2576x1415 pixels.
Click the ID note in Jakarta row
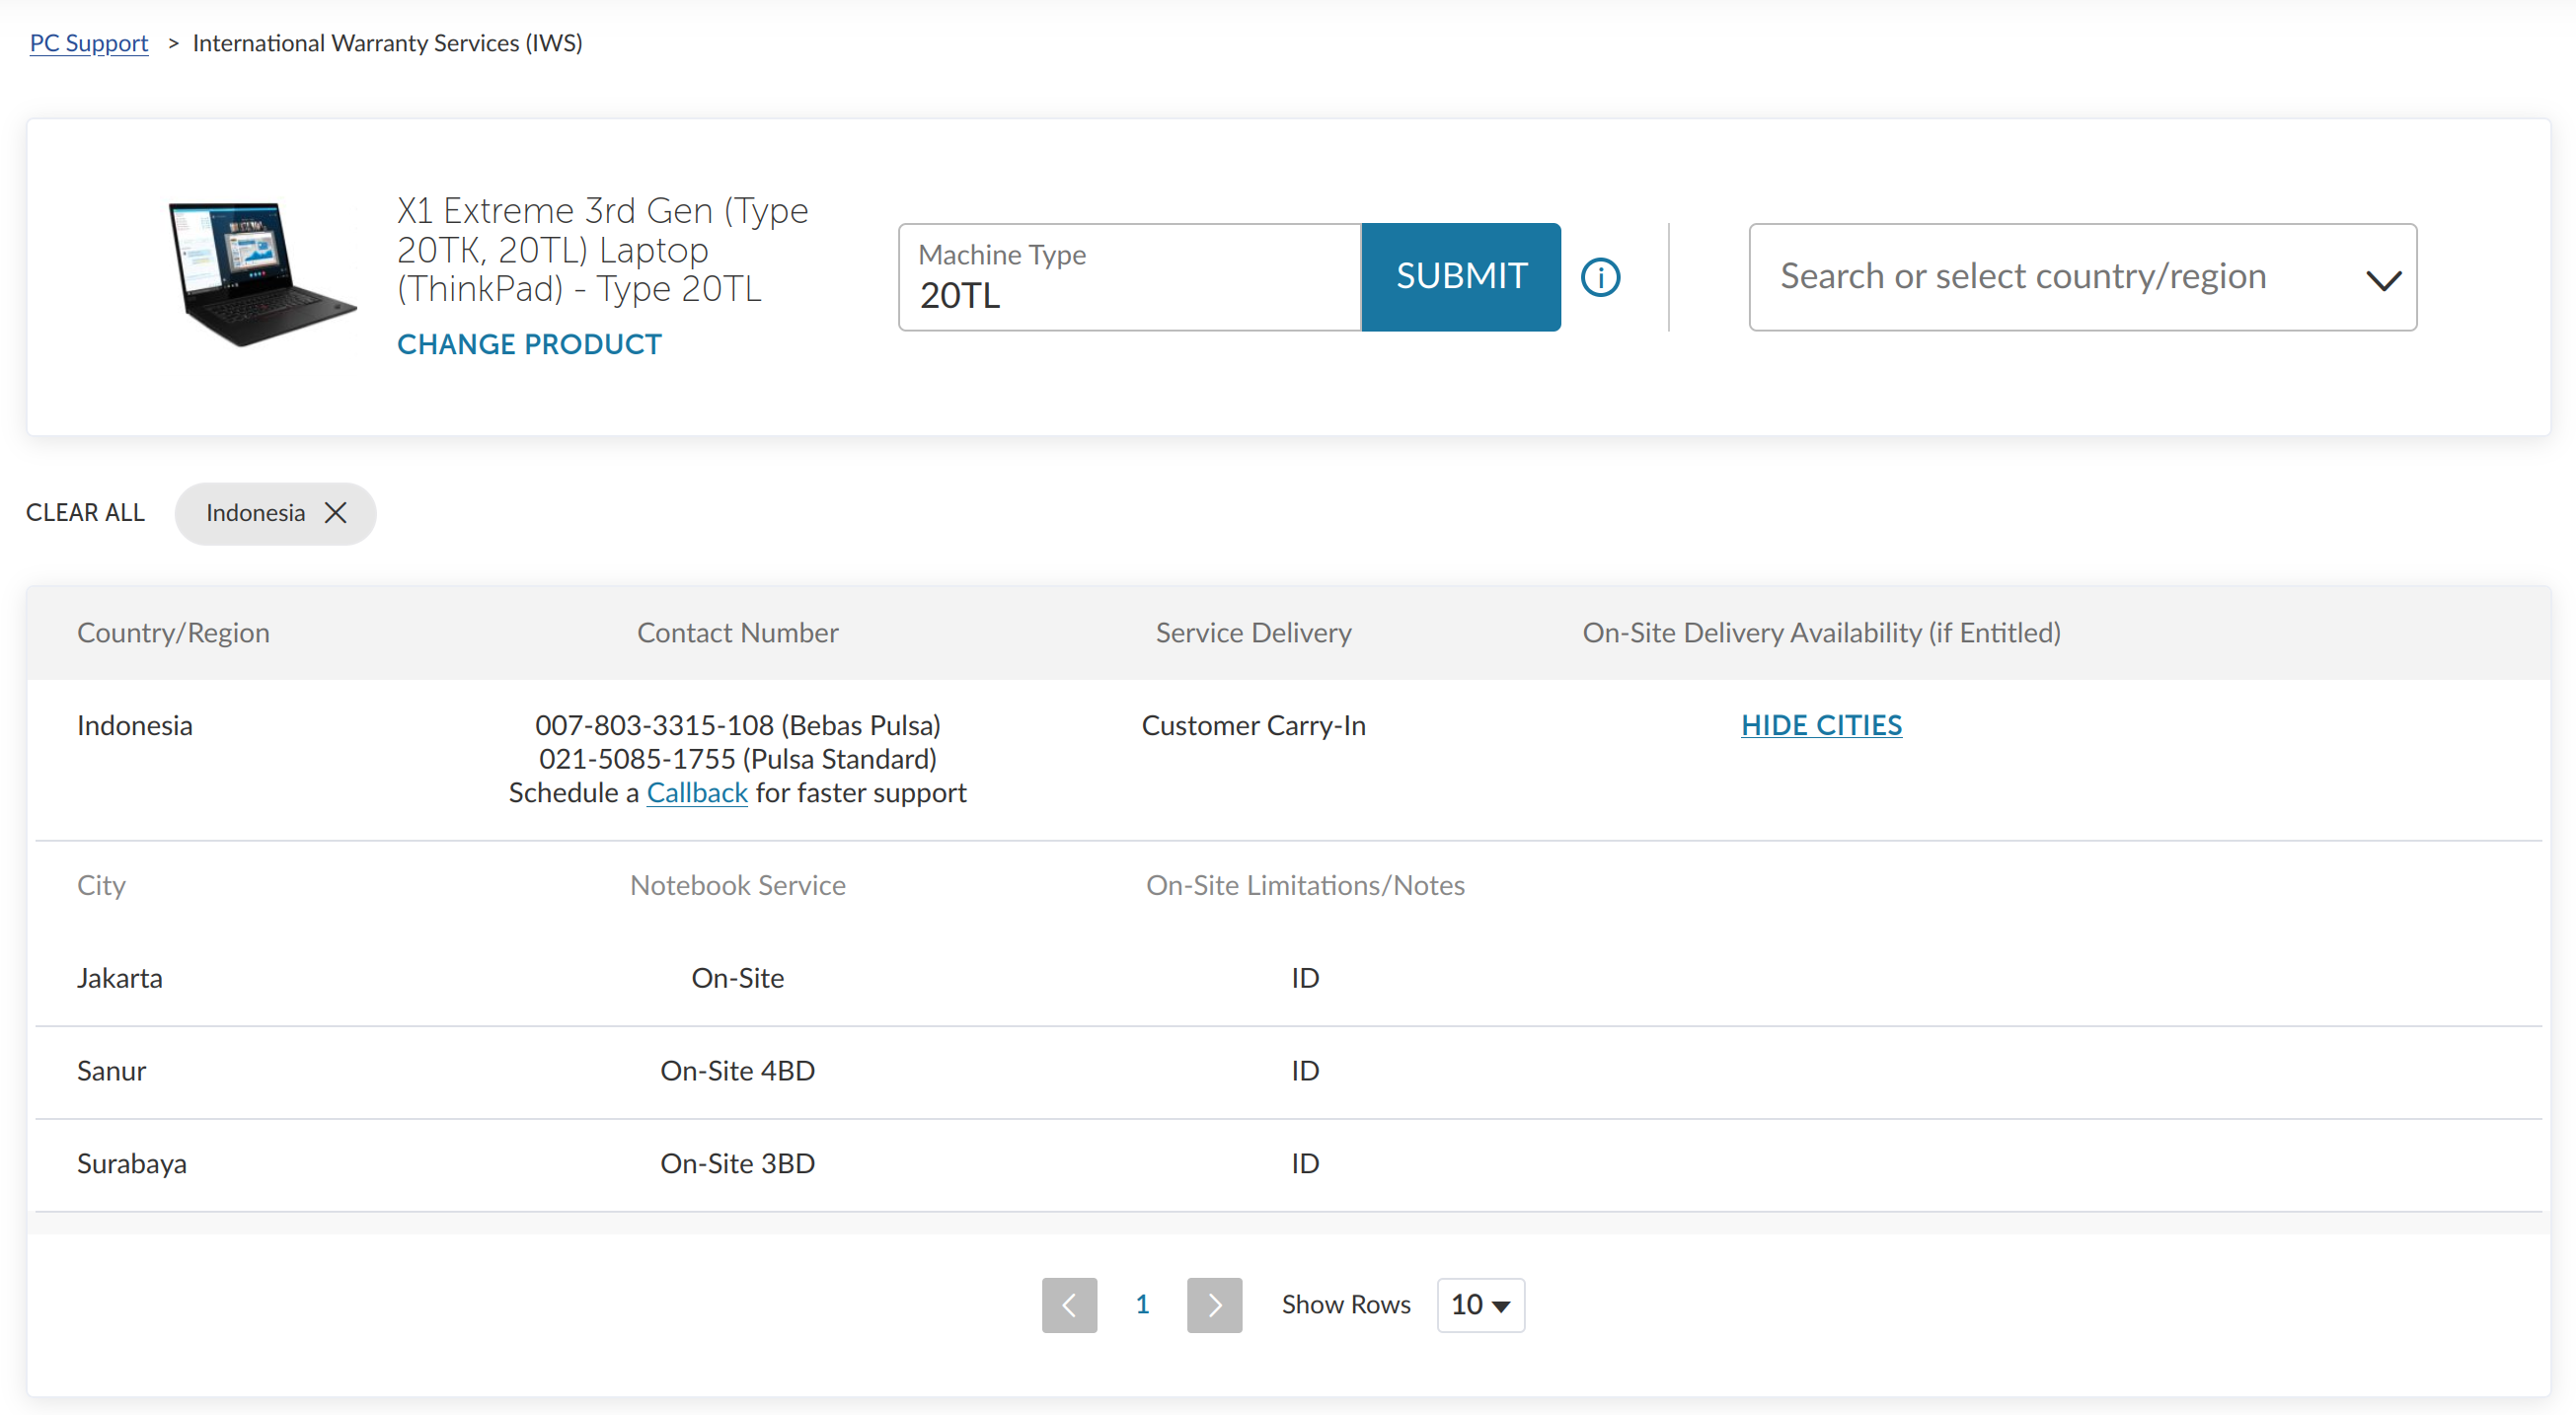(1305, 978)
